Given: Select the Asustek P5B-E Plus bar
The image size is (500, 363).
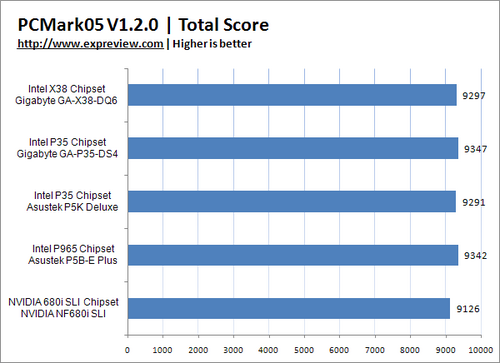Looking at the screenshot, I should click(293, 255).
